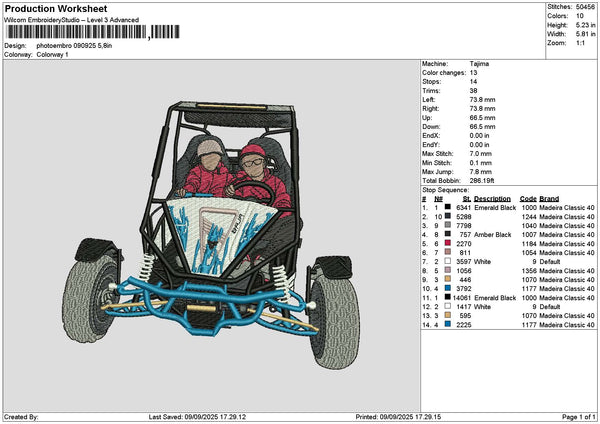Screen dimensions: 600x424
Task: Click the Brand column header
Action: (x=549, y=199)
